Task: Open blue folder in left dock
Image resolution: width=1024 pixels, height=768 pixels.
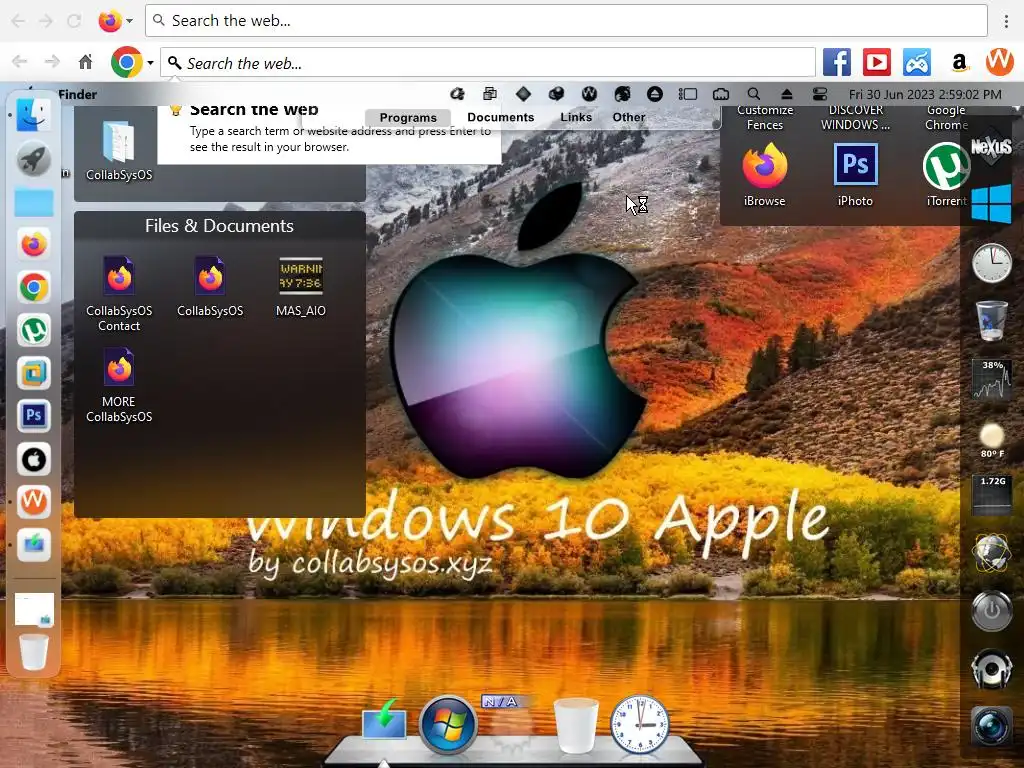Action: [x=33, y=202]
